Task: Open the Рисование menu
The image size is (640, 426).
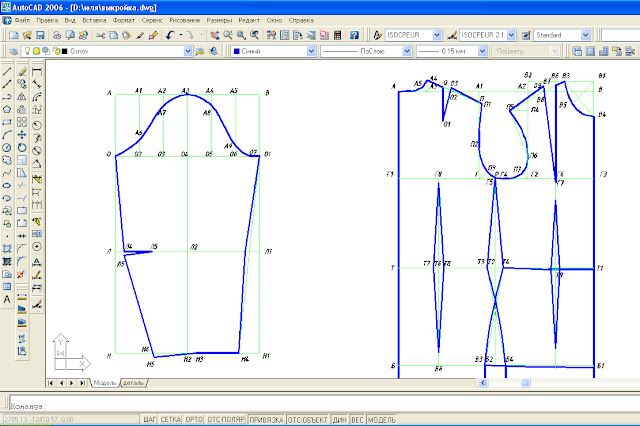Action: 184,20
